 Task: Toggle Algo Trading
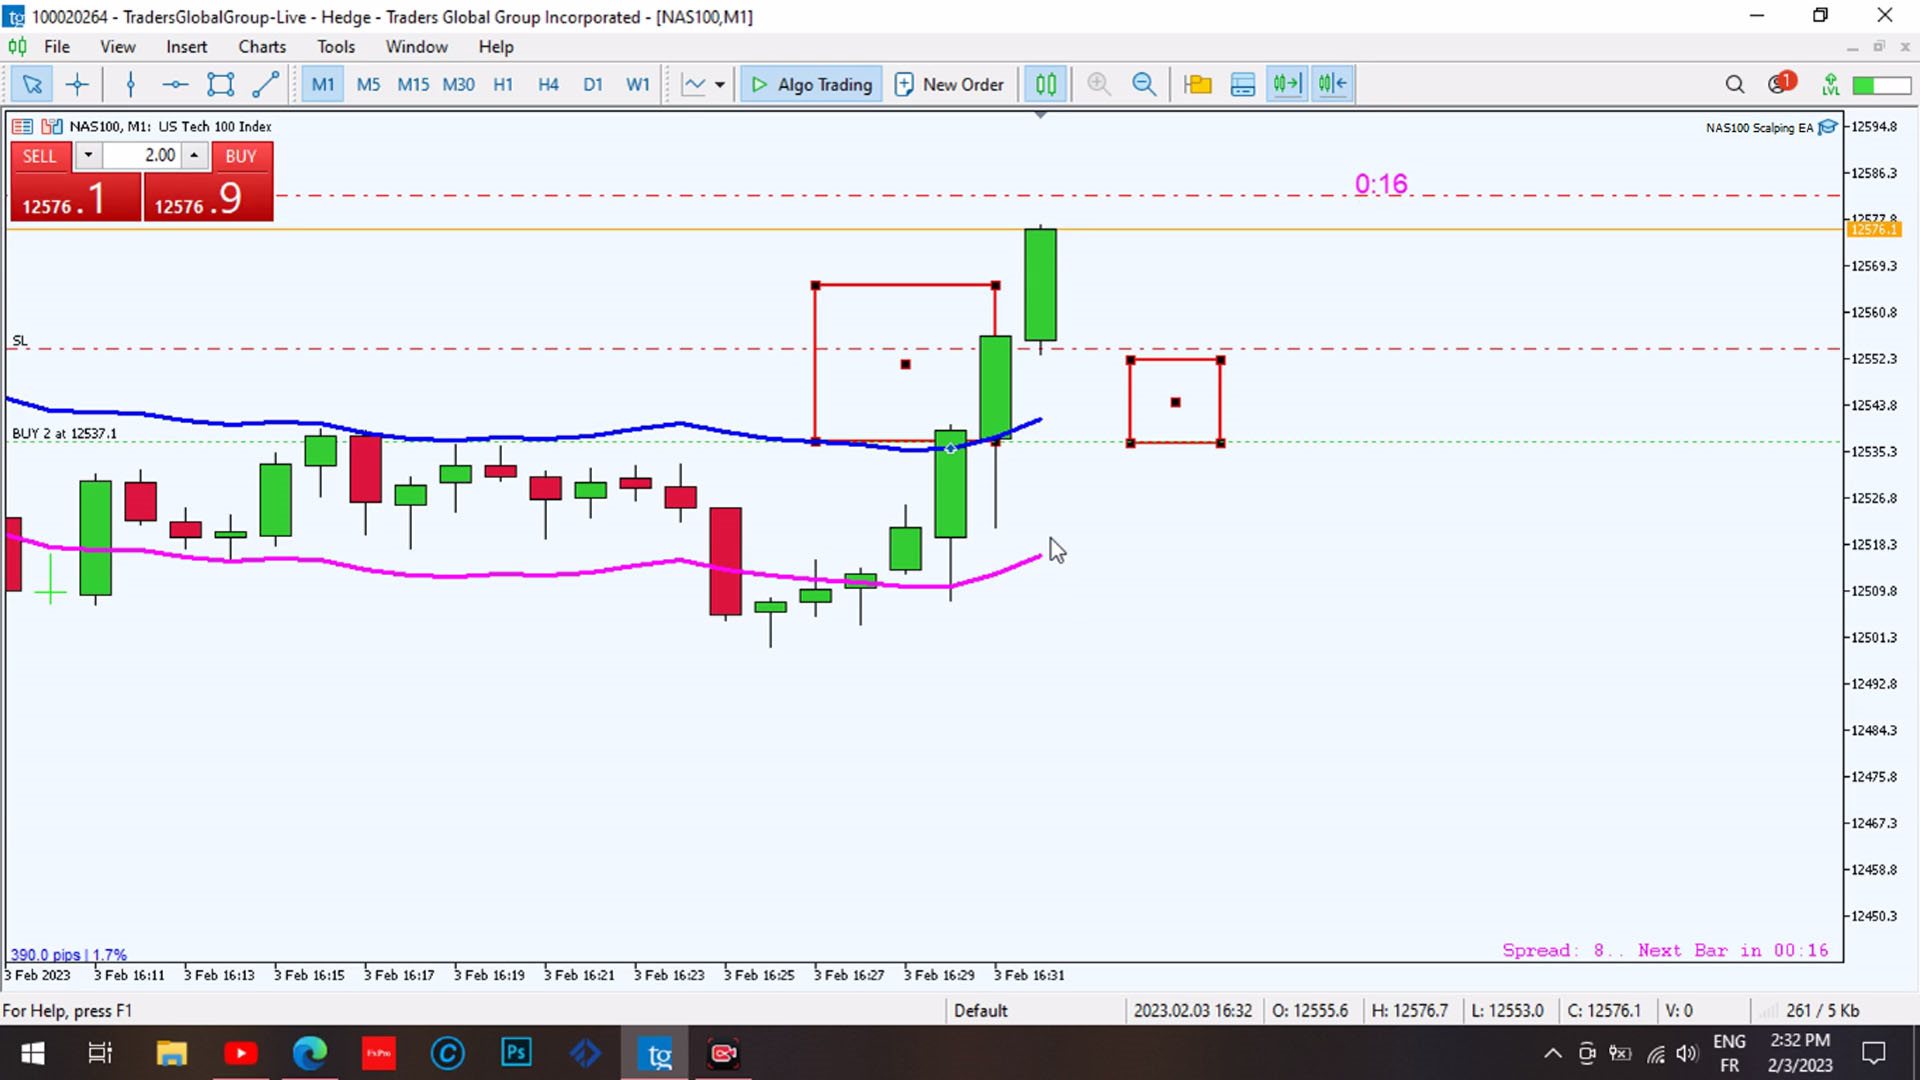tap(812, 84)
